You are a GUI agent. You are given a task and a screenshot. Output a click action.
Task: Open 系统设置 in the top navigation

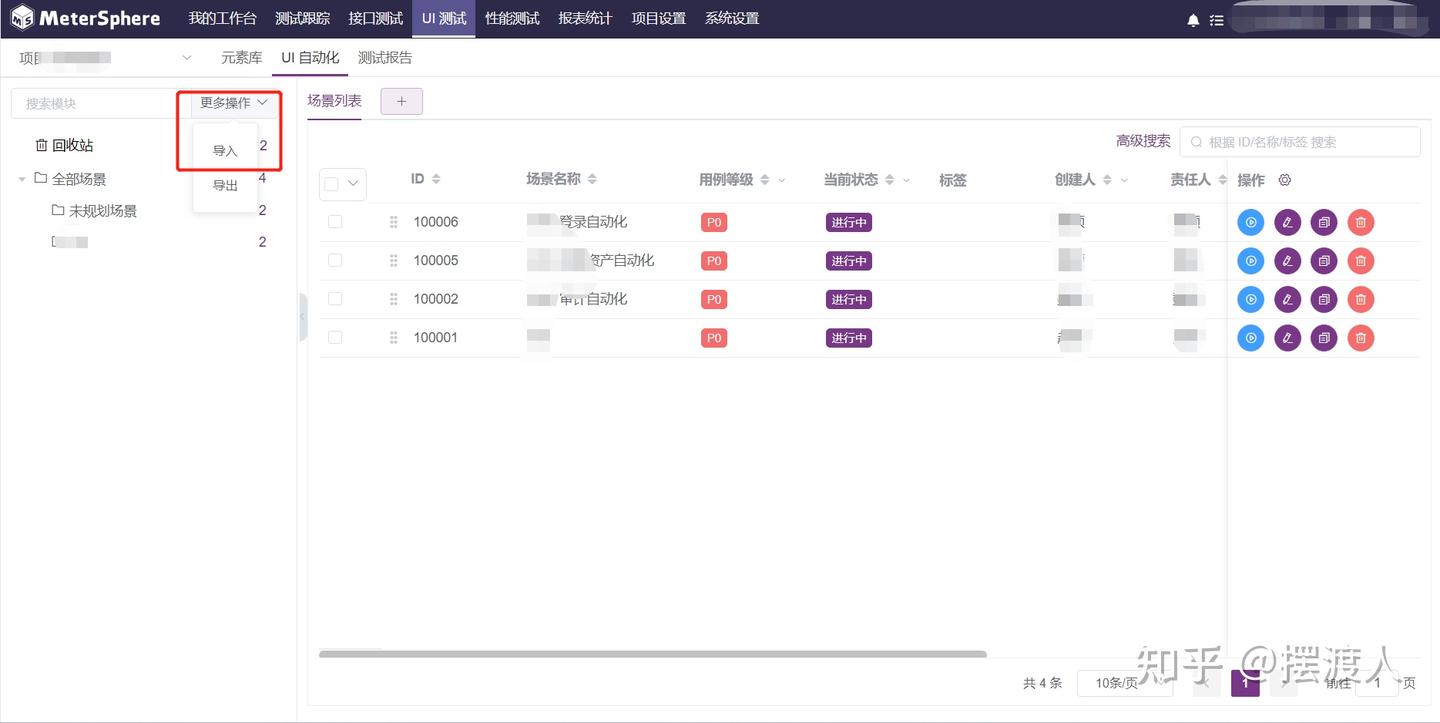732,19
